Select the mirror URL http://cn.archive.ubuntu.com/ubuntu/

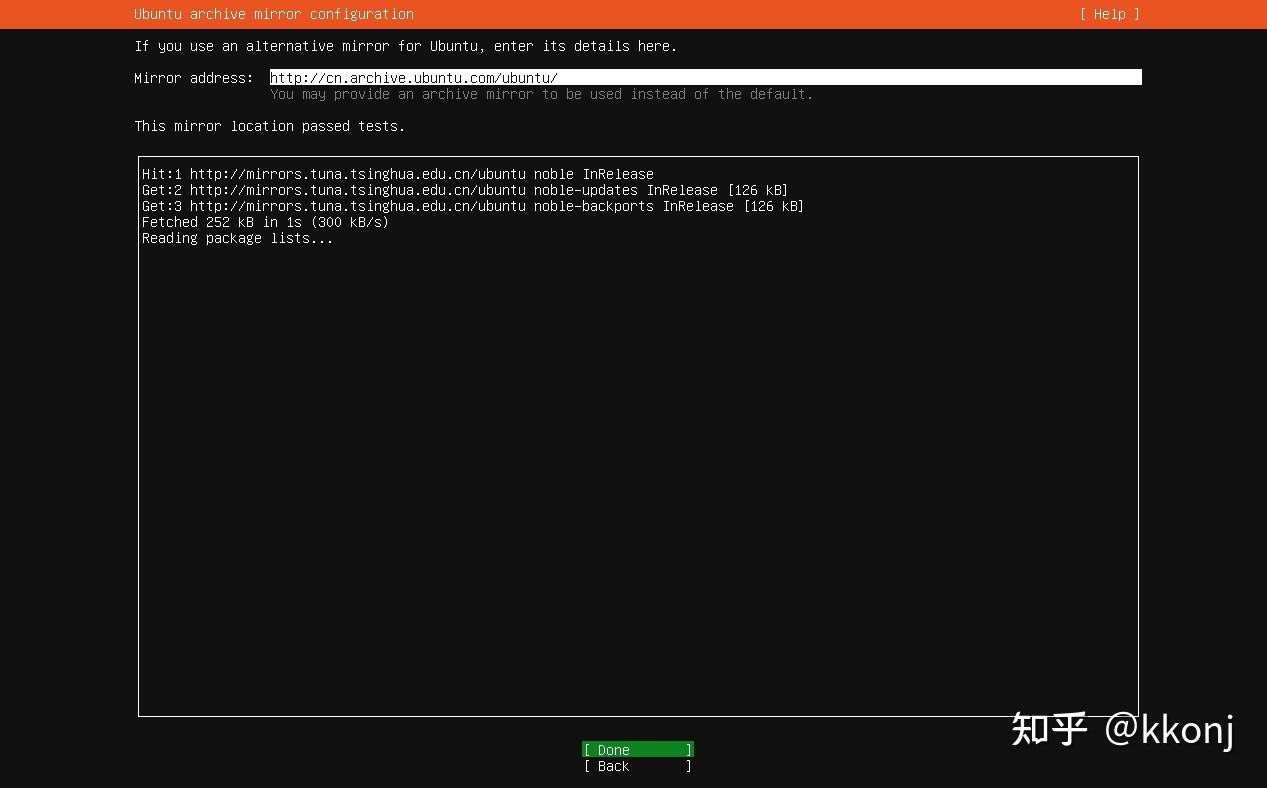pyautogui.click(x=413, y=77)
